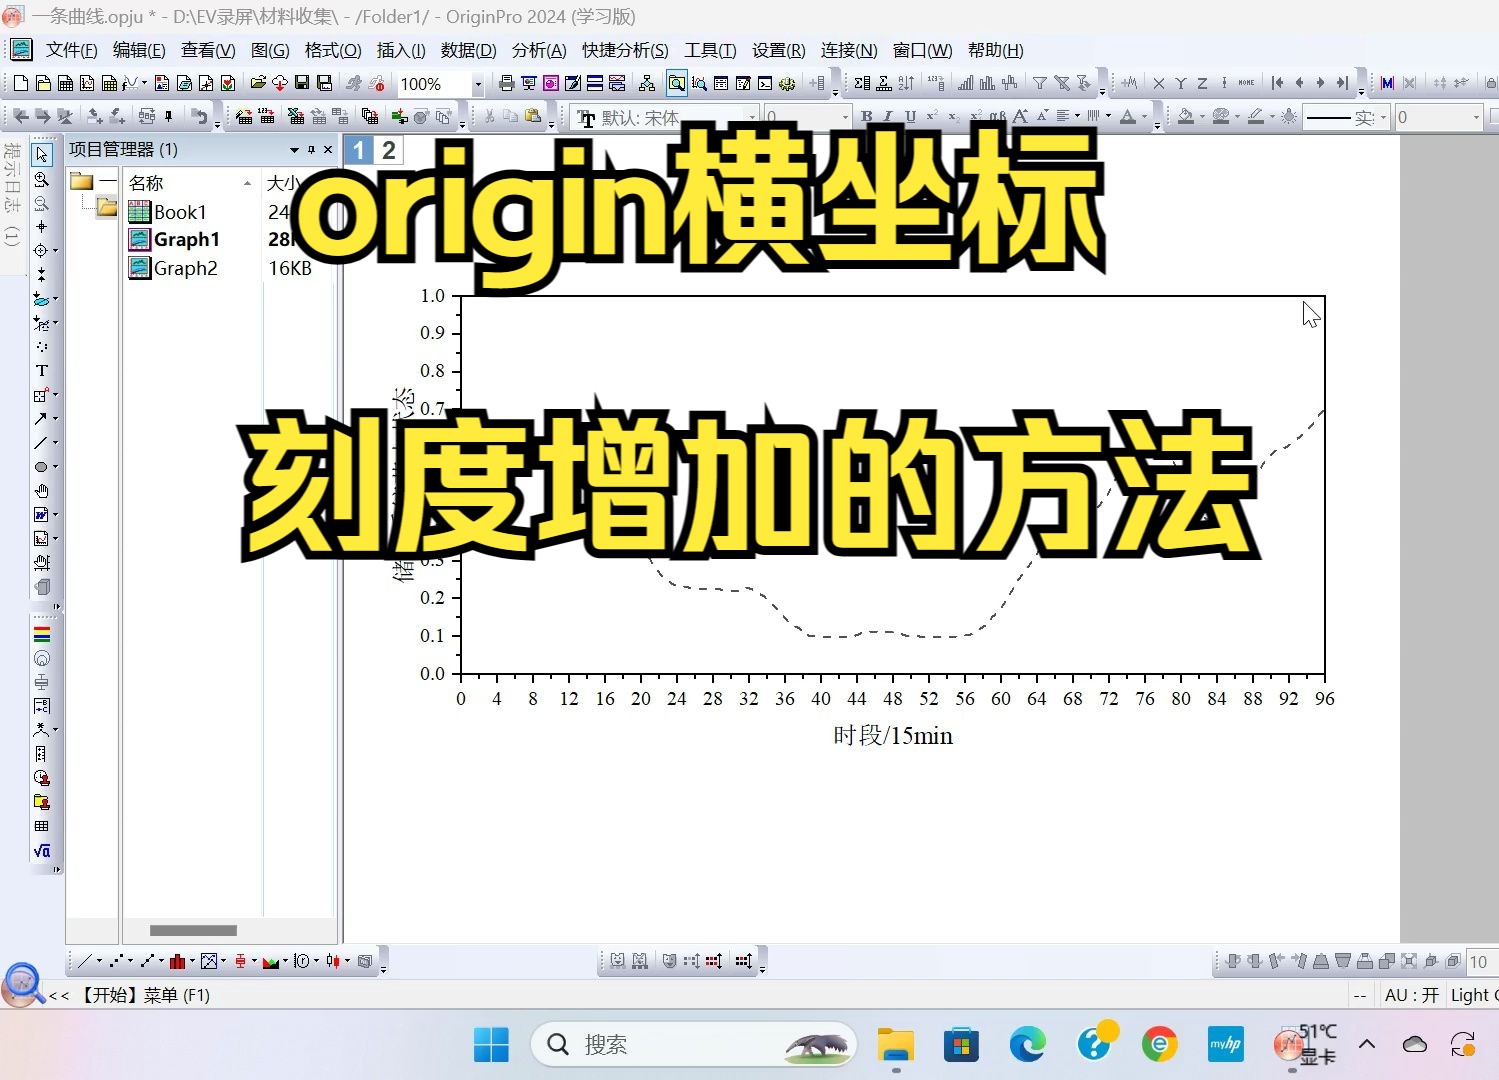The width and height of the screenshot is (1499, 1080).
Task: Click the Add Filter funnel icon
Action: pyautogui.click(x=1040, y=83)
